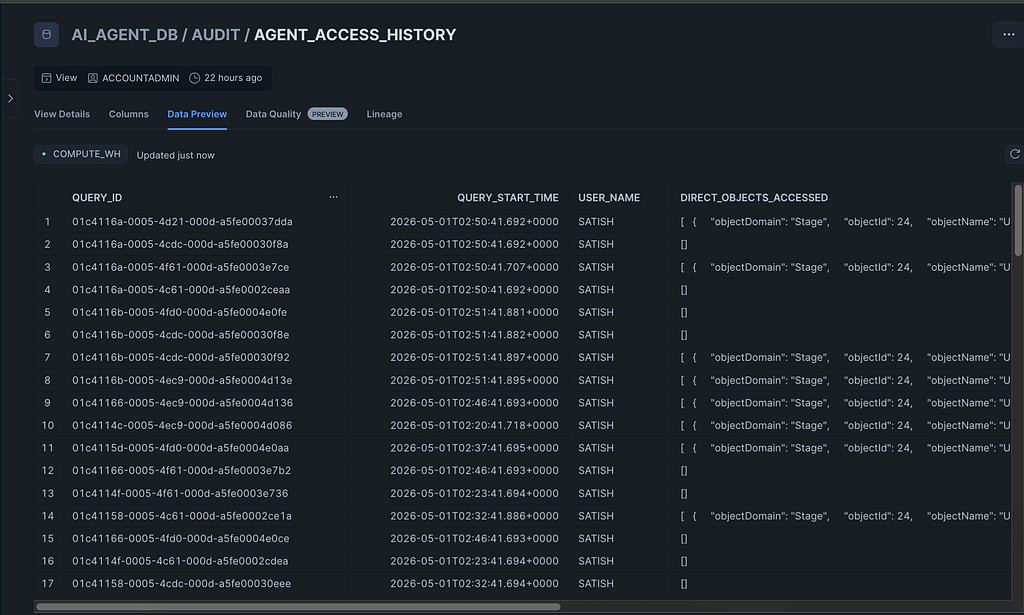Screen dimensions: 1024x615
Task: Select query ID 01c4116b-0005-4fd0-000d-a5fe0004e0fe
Action: 180,312
